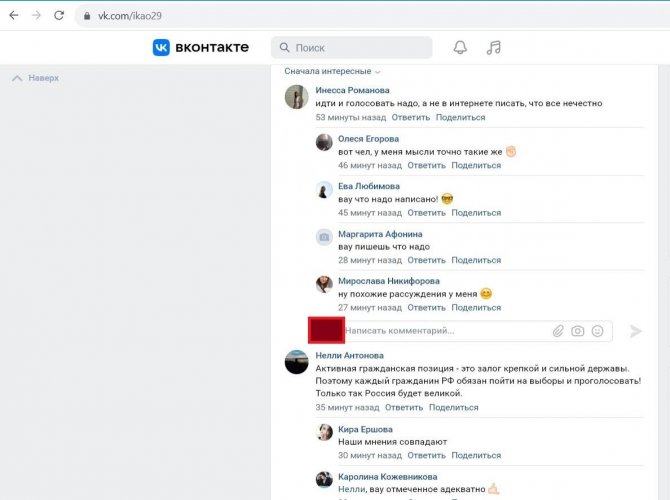Viewport: 670px width, 500px height.
Task: Open Мирослава Никифорова's profile link
Action: pos(388,282)
